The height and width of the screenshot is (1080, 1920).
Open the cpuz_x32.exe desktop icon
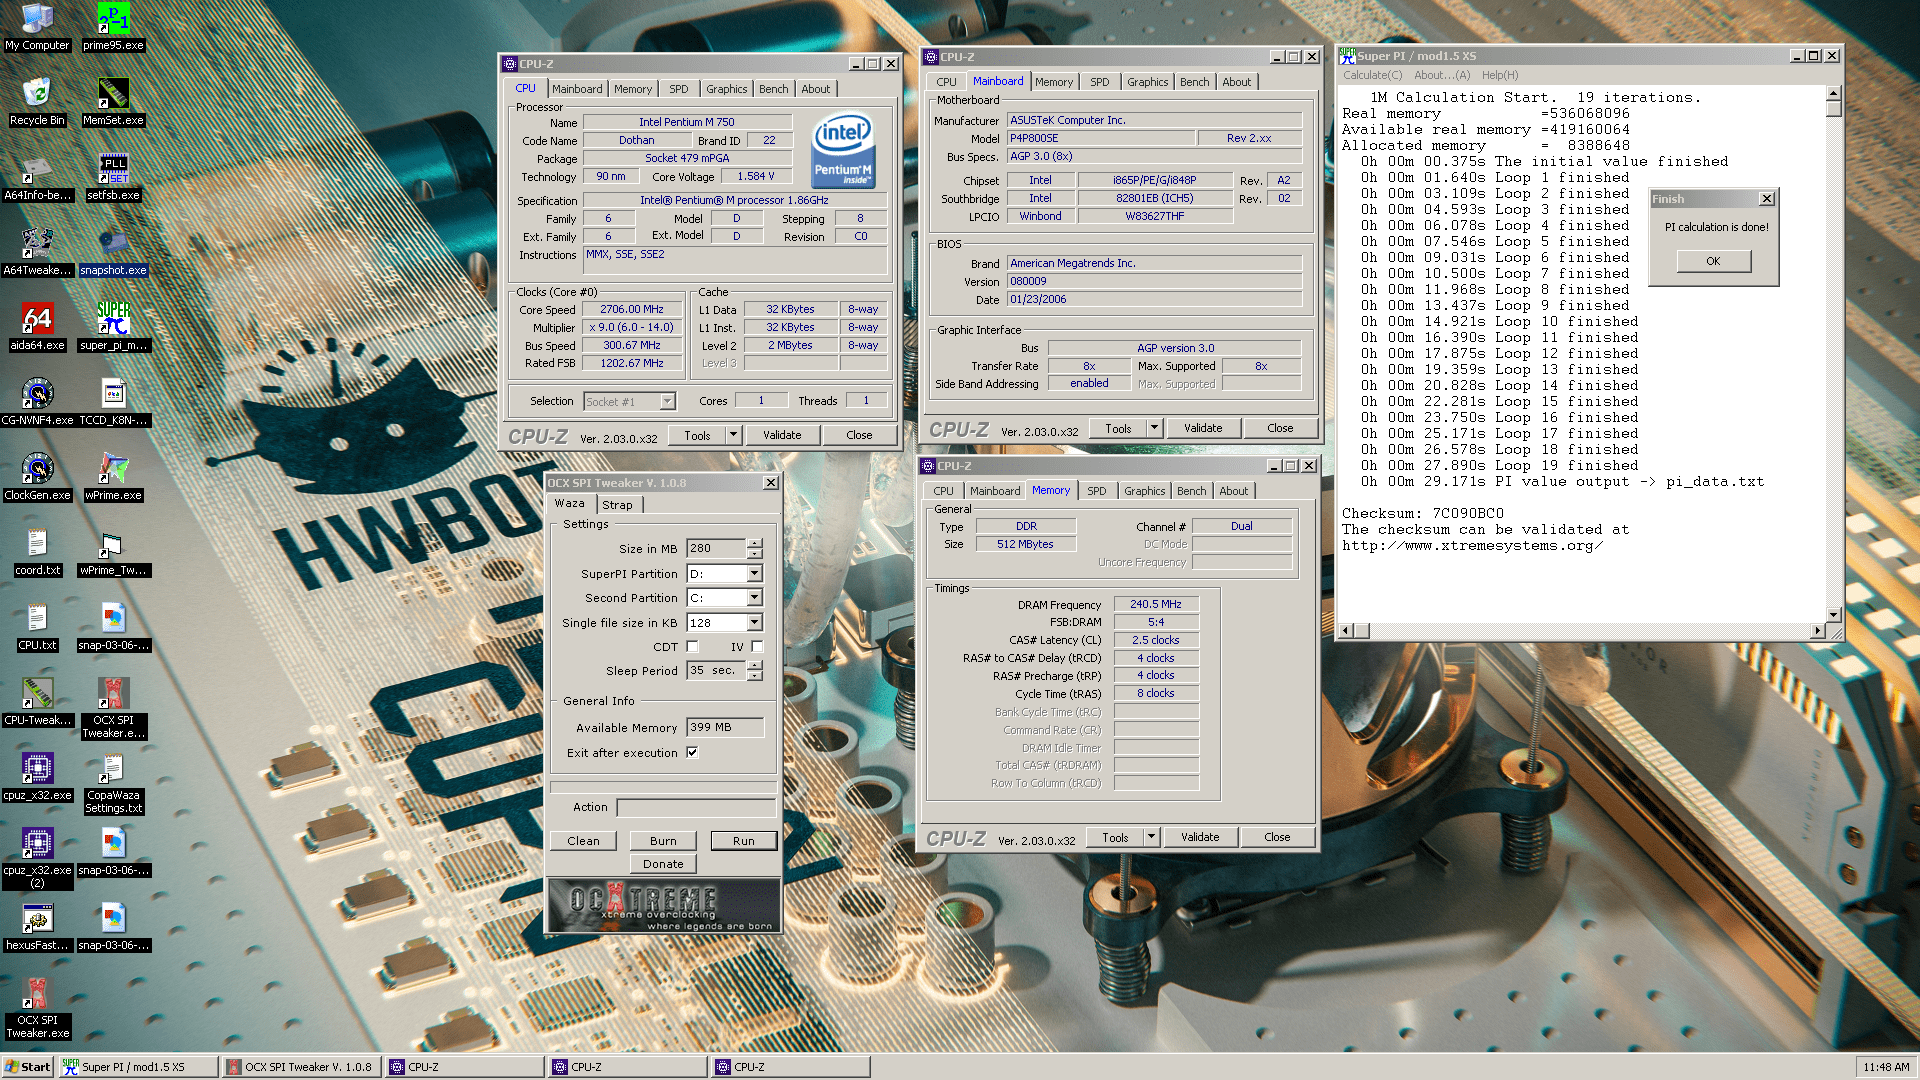coord(37,777)
